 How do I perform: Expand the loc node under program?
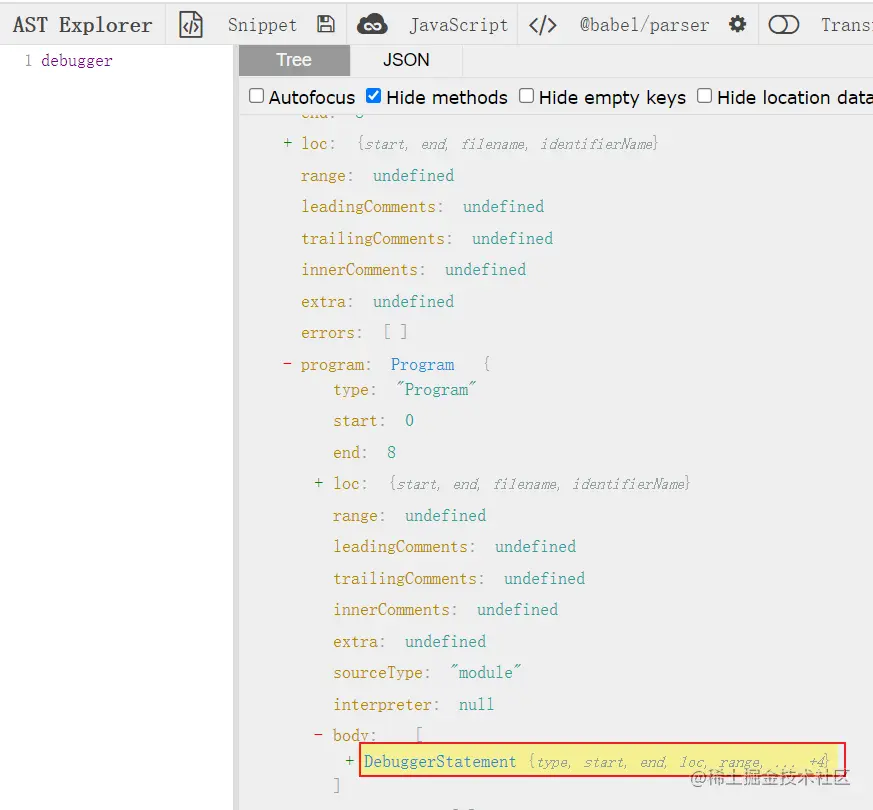pyautogui.click(x=318, y=483)
